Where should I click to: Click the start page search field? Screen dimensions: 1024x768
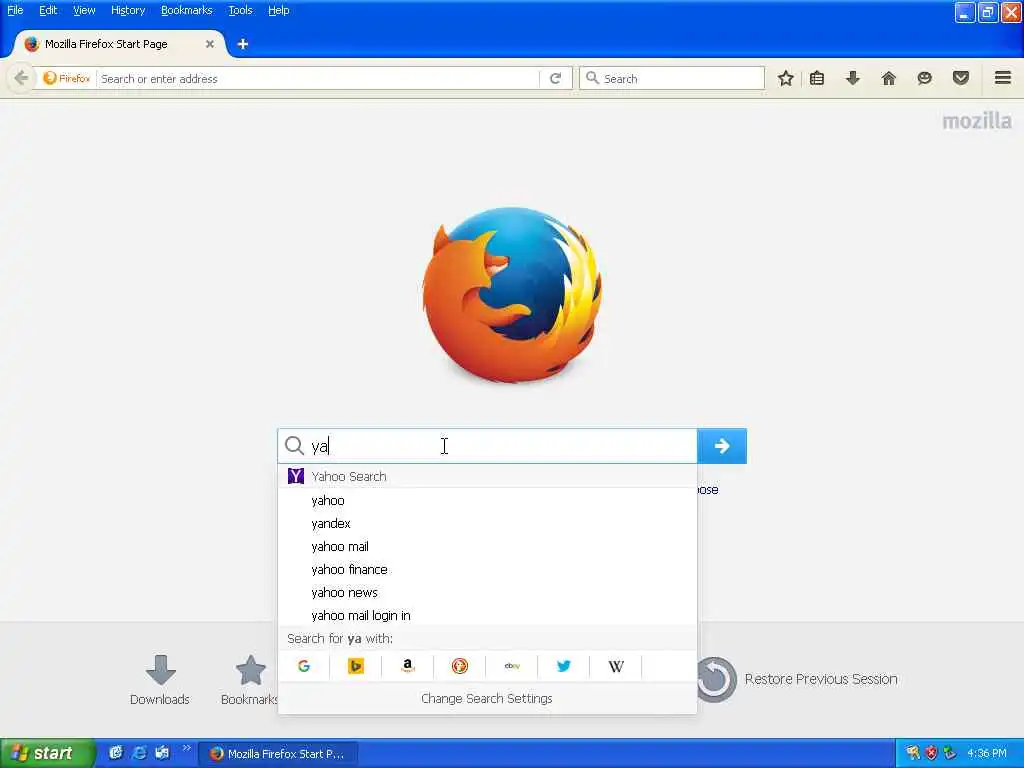(488, 446)
